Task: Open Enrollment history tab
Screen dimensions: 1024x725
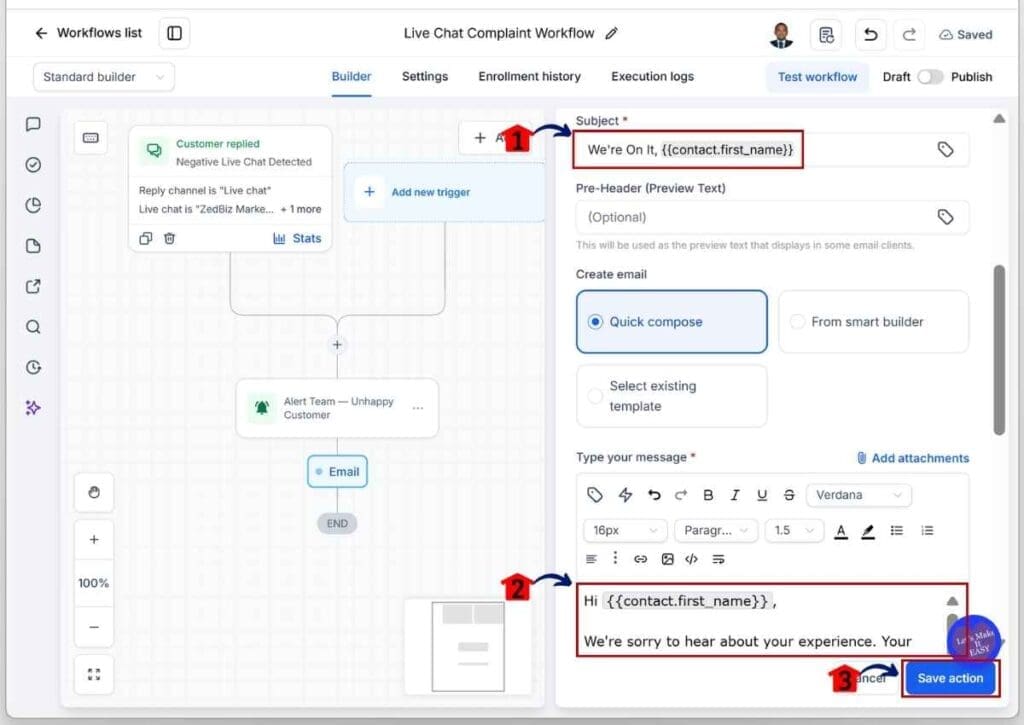Action: click(x=530, y=76)
